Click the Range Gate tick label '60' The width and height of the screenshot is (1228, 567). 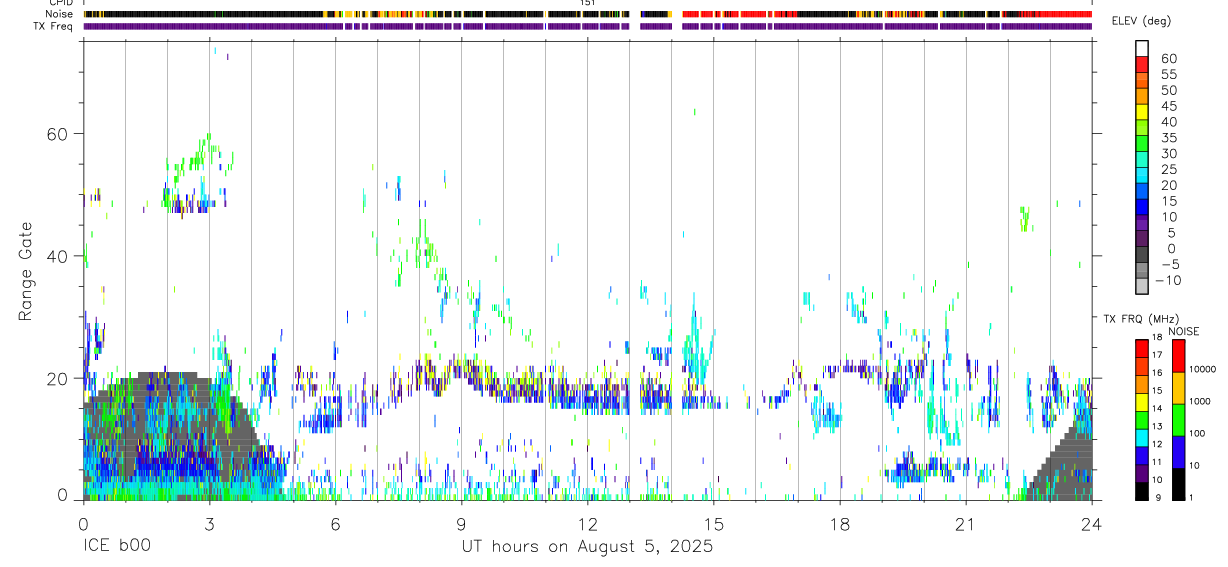[x=59, y=134]
